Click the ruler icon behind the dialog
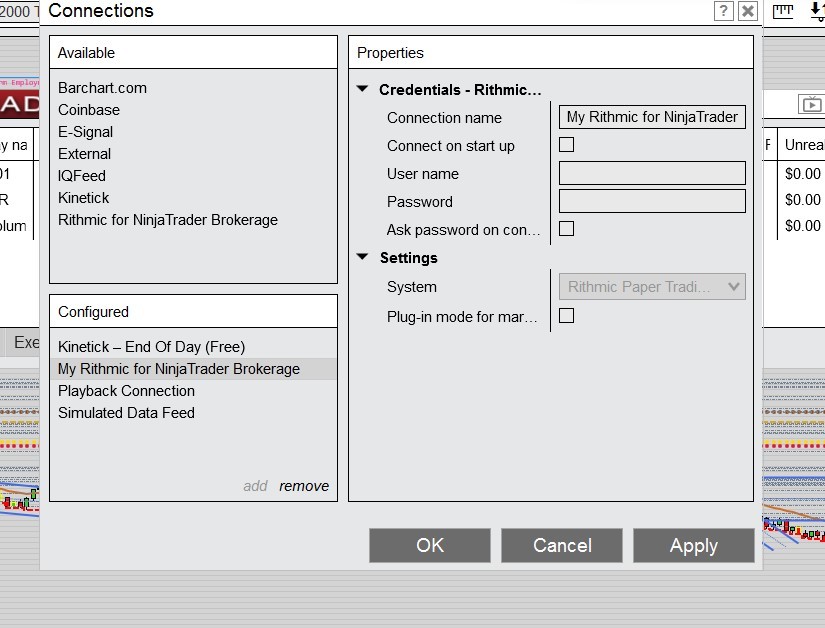 coord(782,11)
